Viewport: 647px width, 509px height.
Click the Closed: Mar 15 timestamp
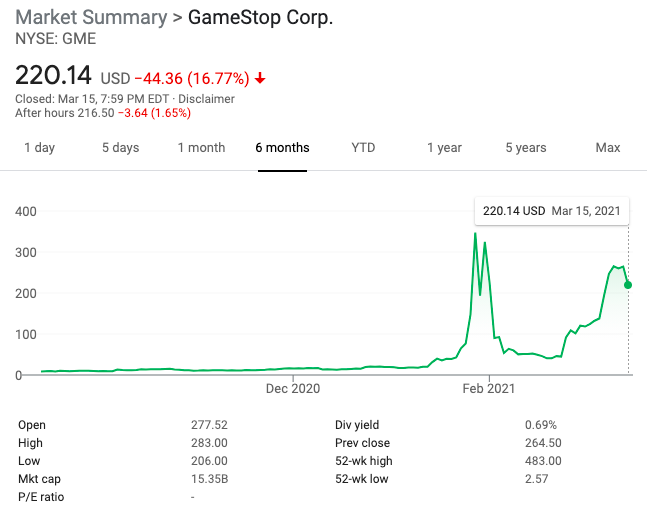92,99
